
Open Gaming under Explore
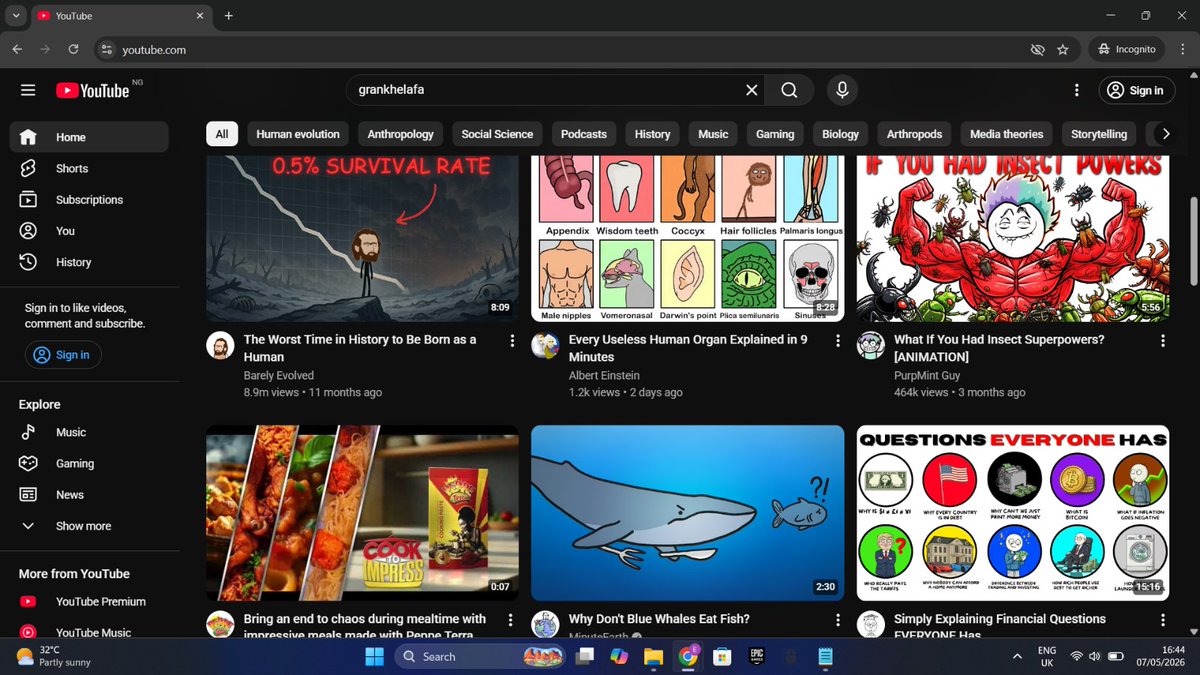pos(89,463)
